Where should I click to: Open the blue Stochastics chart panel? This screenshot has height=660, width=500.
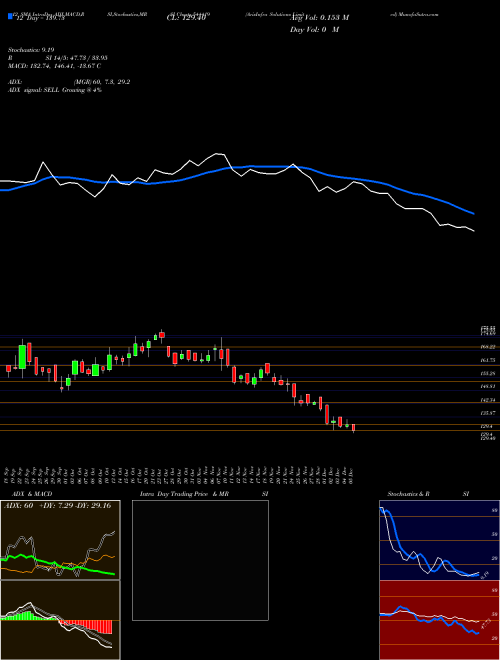pyautogui.click(x=439, y=540)
